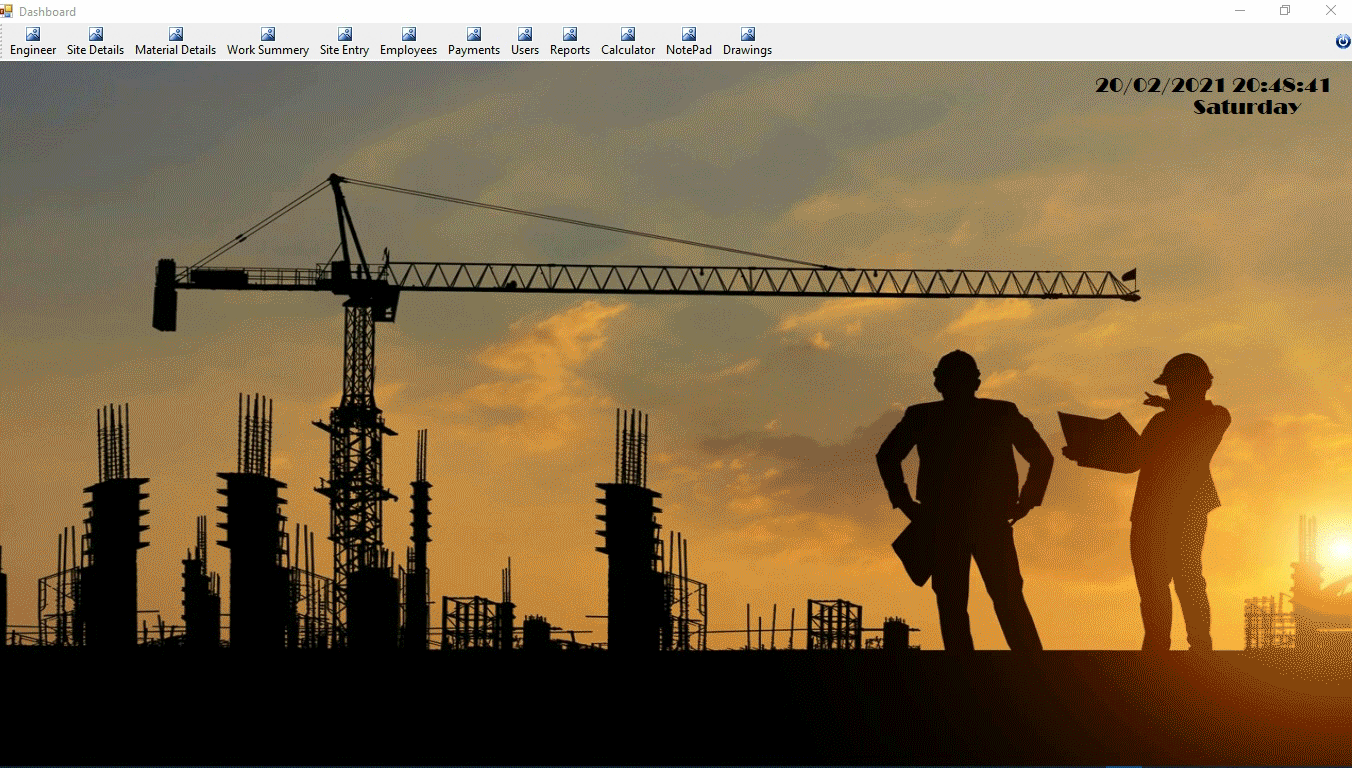Viewport: 1352px width, 768px height.
Task: Launch the Work Summery section
Action: tap(268, 42)
